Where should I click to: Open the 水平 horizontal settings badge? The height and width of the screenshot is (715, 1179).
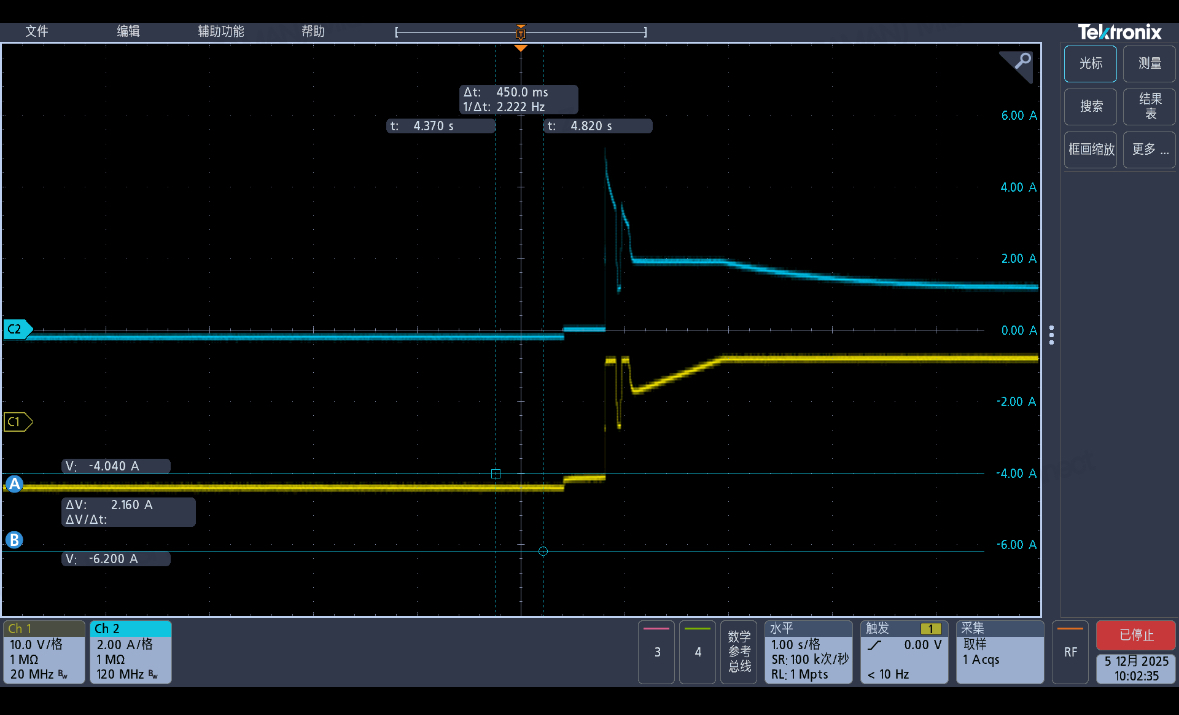click(809, 652)
